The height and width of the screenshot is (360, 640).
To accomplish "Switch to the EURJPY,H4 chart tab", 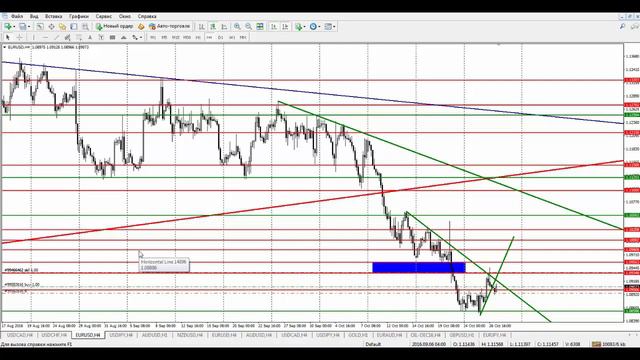I will [x=495, y=335].
